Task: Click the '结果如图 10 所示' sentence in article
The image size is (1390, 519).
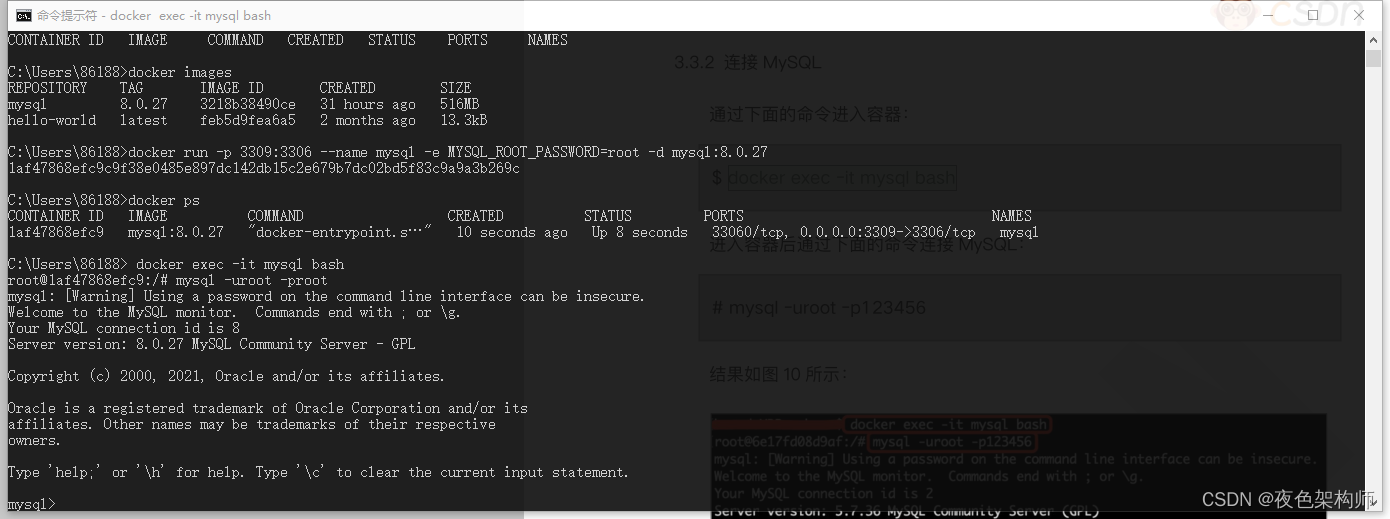Action: tap(778, 374)
